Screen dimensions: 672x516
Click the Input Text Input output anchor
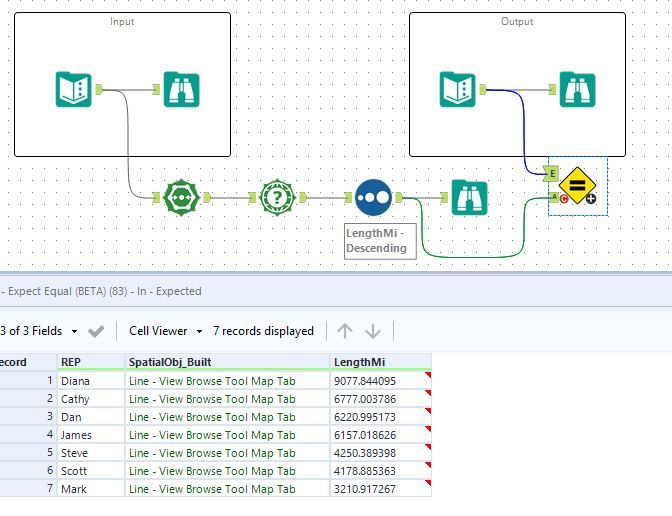click(99, 89)
